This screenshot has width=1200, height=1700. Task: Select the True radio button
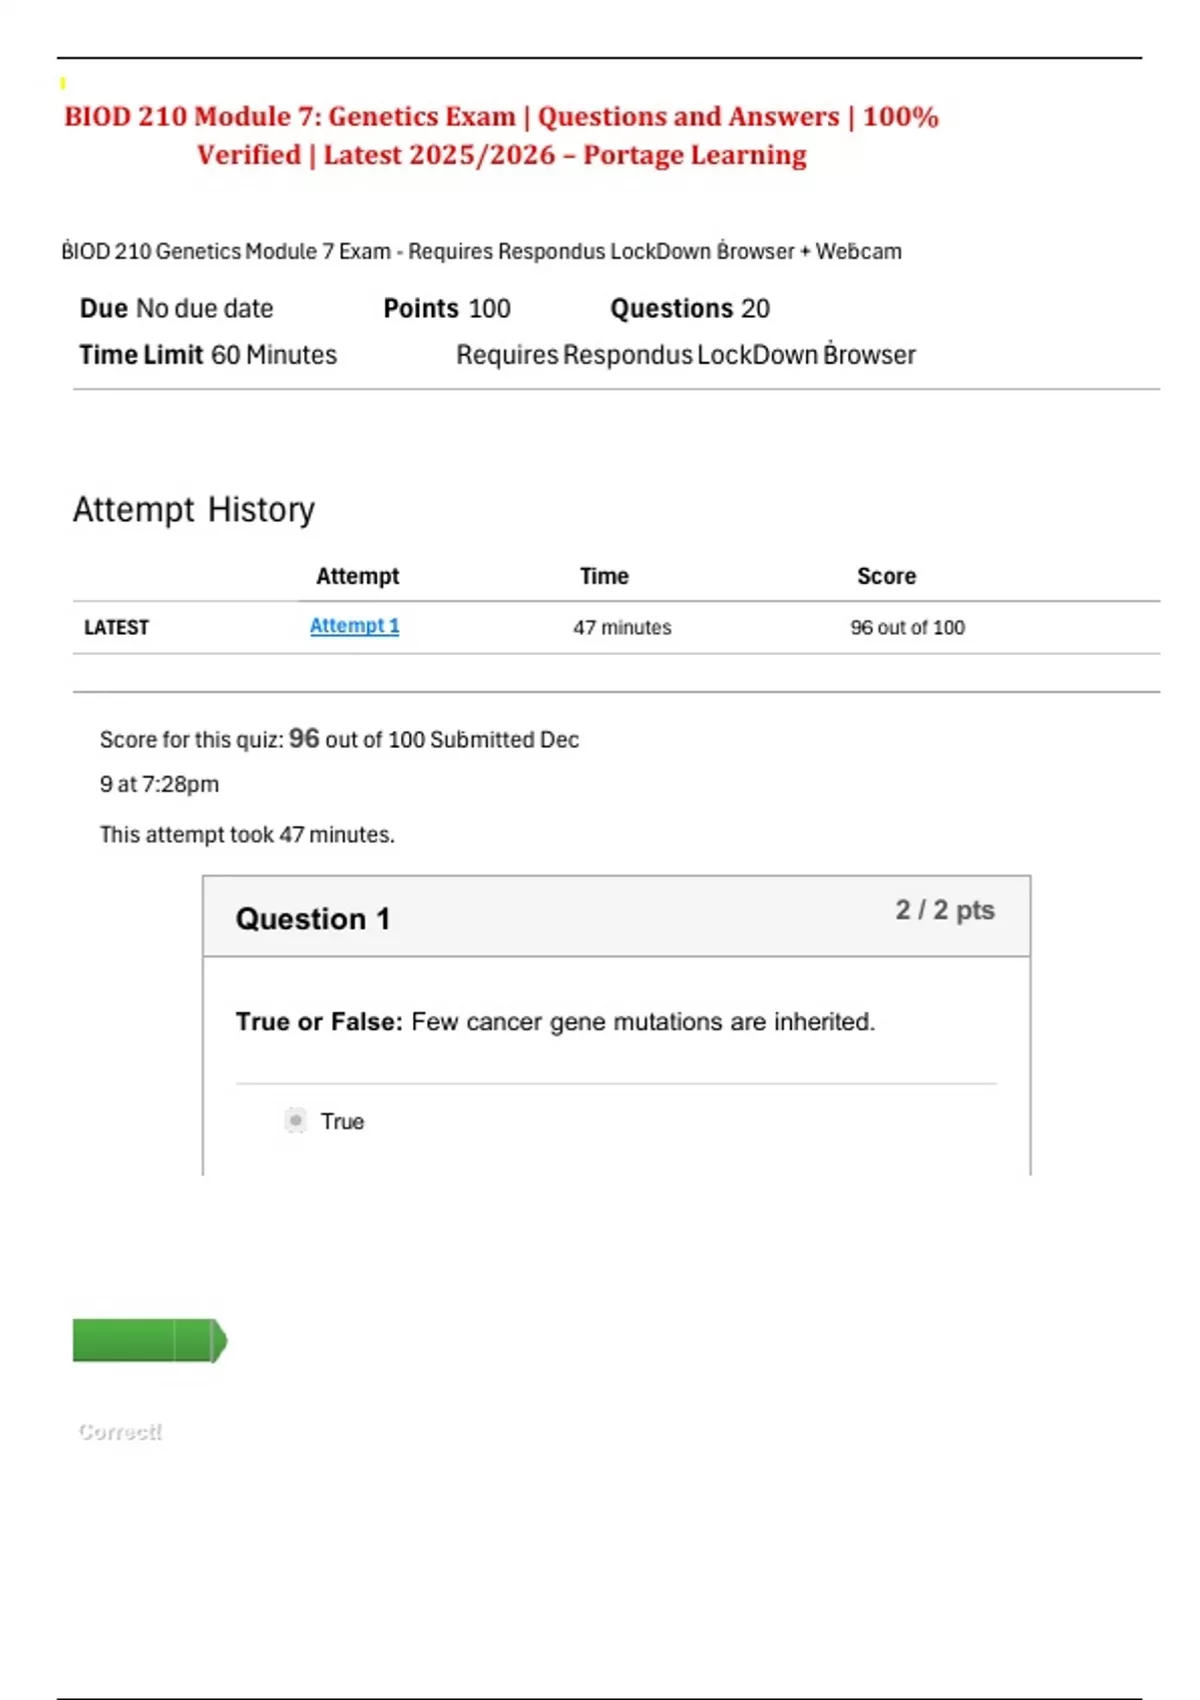click(x=295, y=1121)
